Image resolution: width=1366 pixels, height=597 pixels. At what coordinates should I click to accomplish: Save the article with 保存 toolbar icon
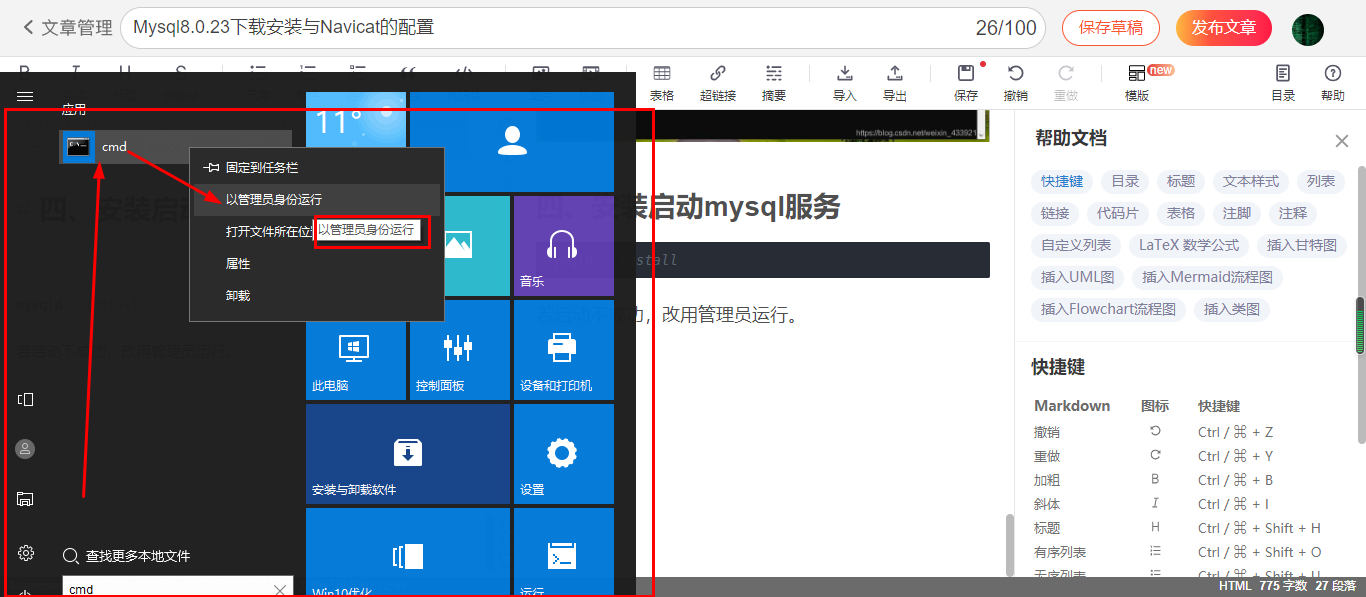(x=966, y=83)
